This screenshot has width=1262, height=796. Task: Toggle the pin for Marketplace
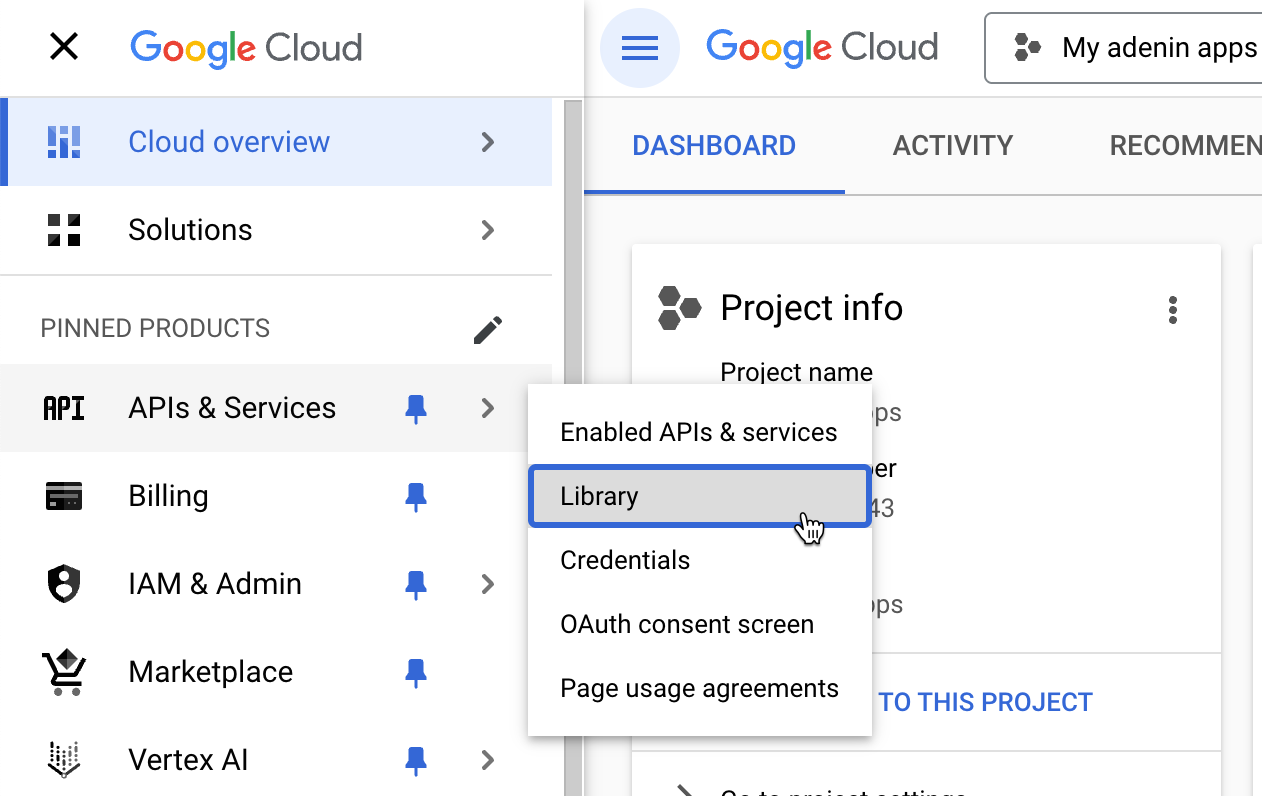tap(416, 672)
